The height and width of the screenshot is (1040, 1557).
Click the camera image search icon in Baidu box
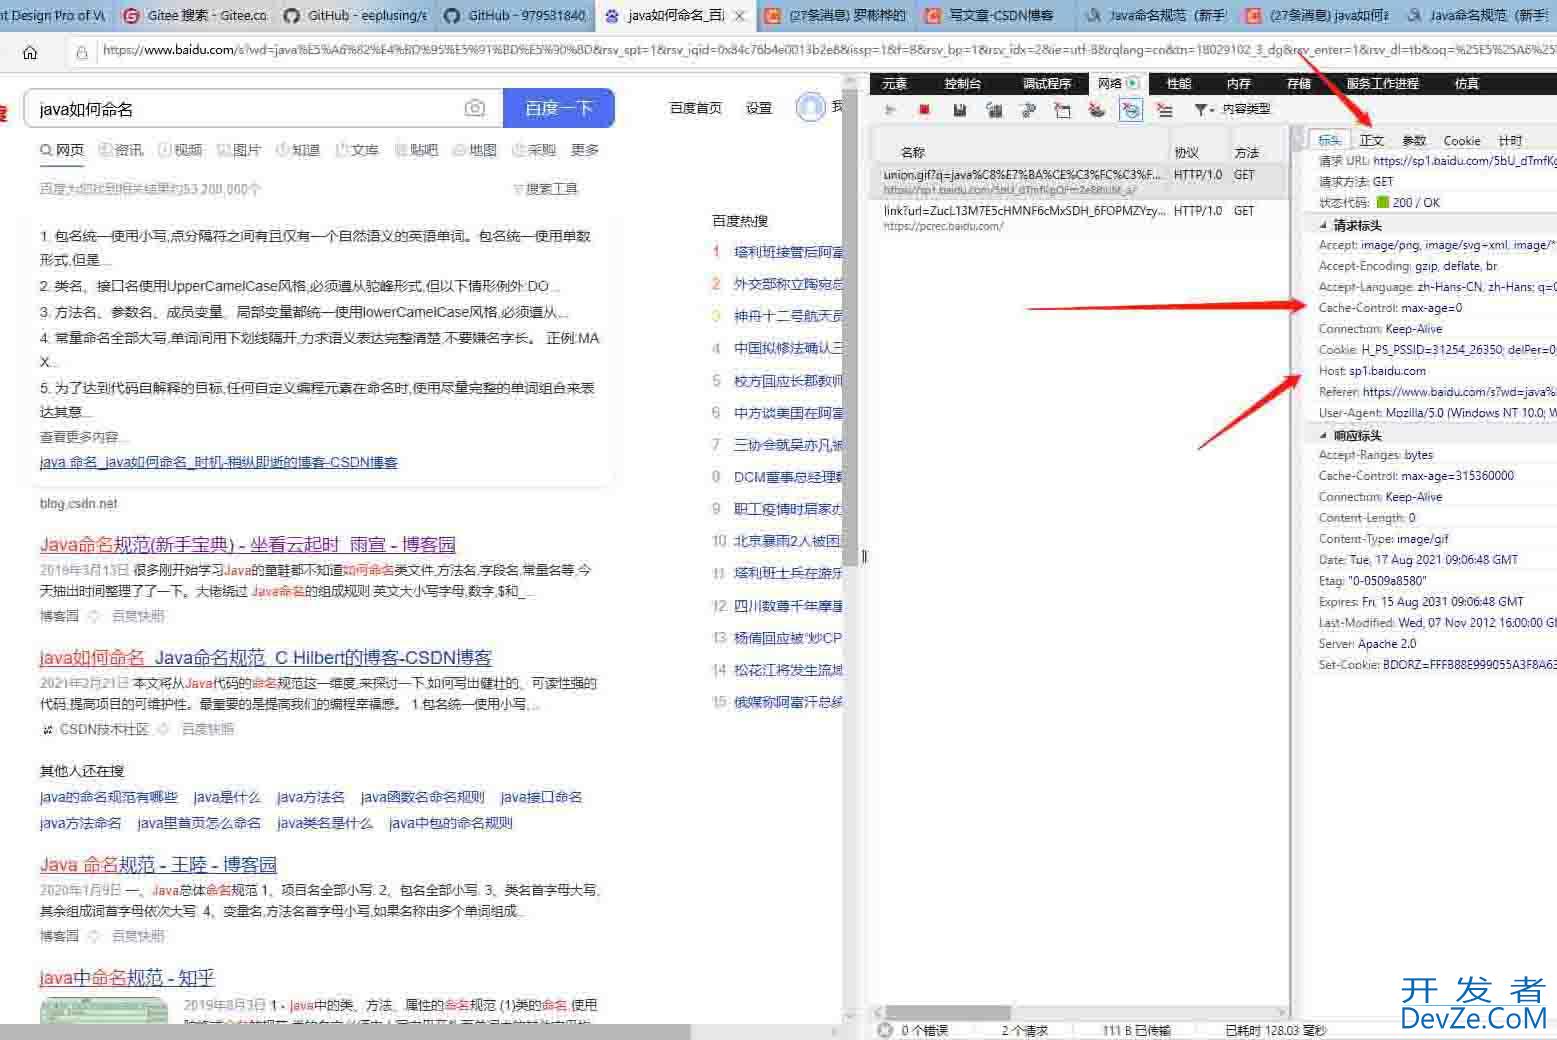point(475,108)
